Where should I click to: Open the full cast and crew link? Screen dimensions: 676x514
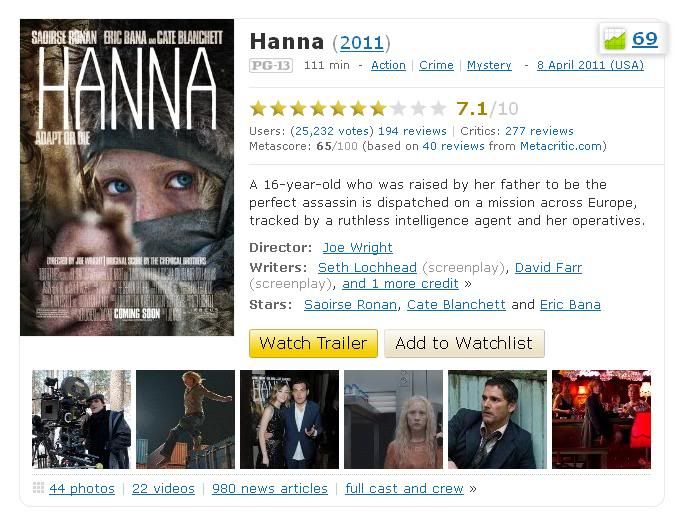[404, 489]
